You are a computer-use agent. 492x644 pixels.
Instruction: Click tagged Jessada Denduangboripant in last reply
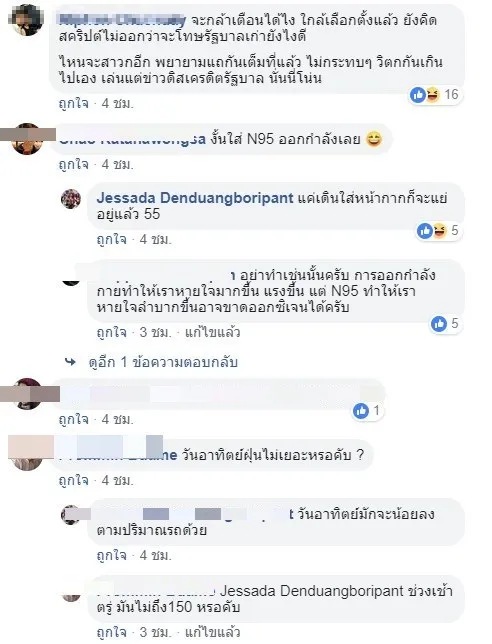[x=312, y=591]
